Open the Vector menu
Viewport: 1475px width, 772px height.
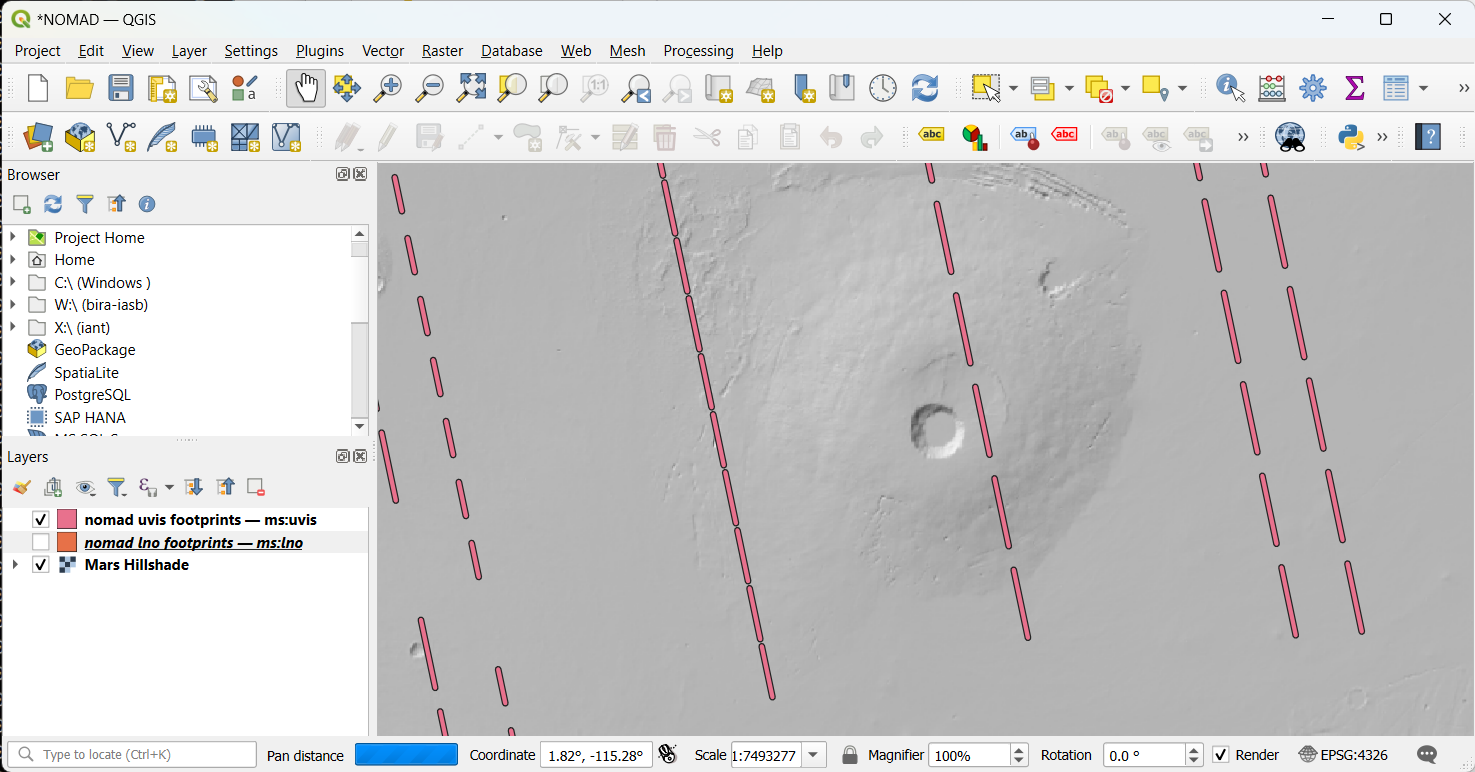(x=383, y=50)
